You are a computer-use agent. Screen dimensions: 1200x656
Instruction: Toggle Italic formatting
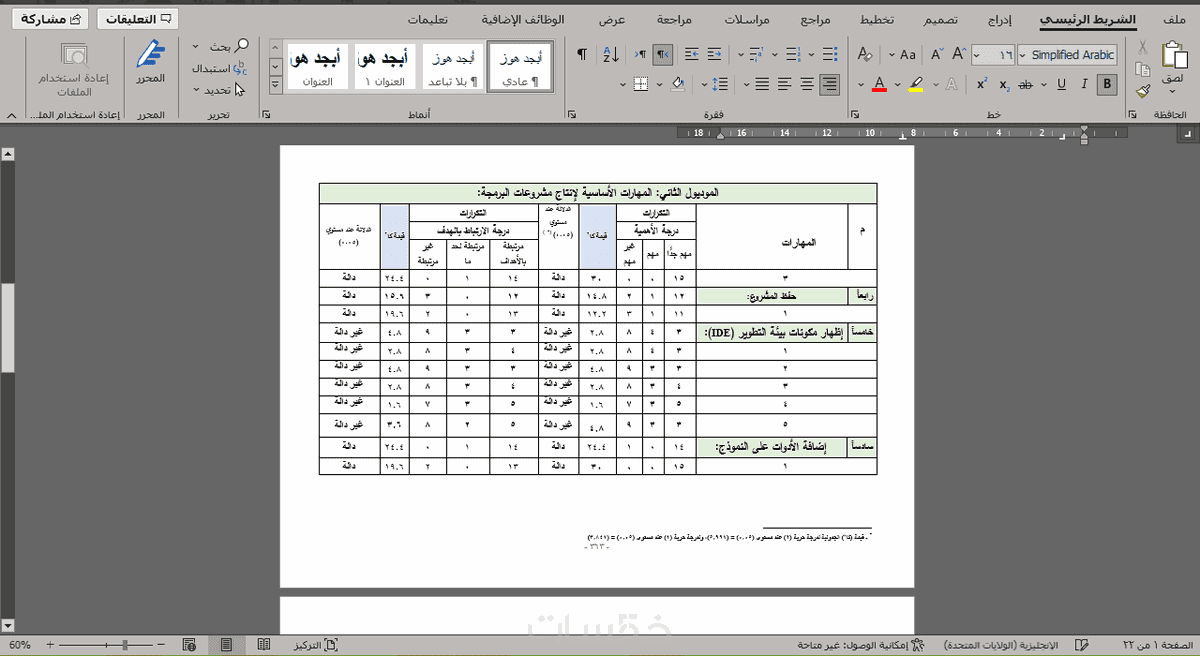[x=1085, y=84]
